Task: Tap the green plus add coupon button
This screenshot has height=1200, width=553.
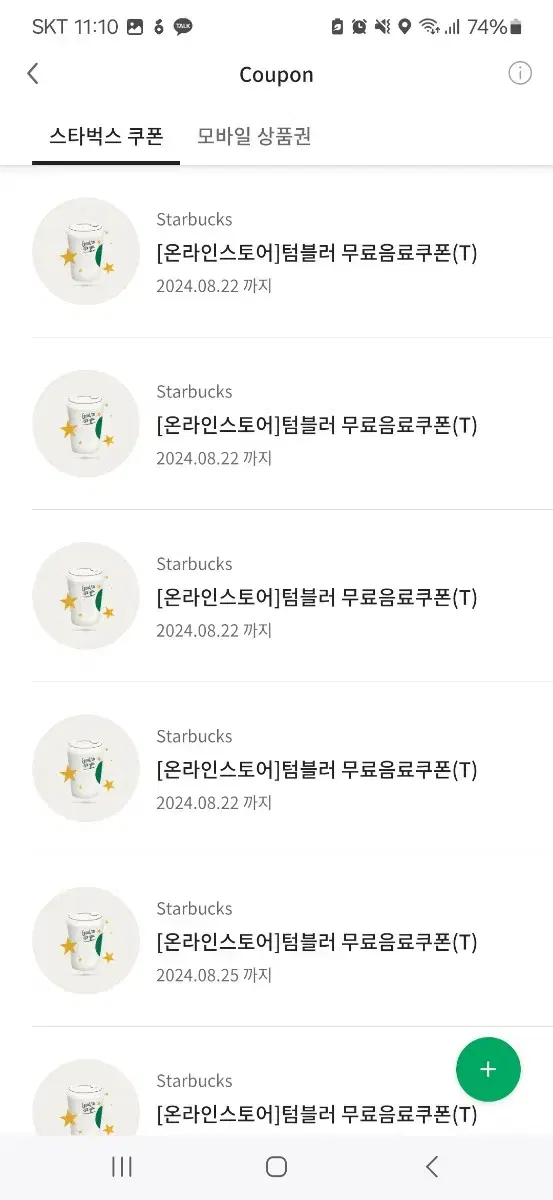Action: 488,1069
